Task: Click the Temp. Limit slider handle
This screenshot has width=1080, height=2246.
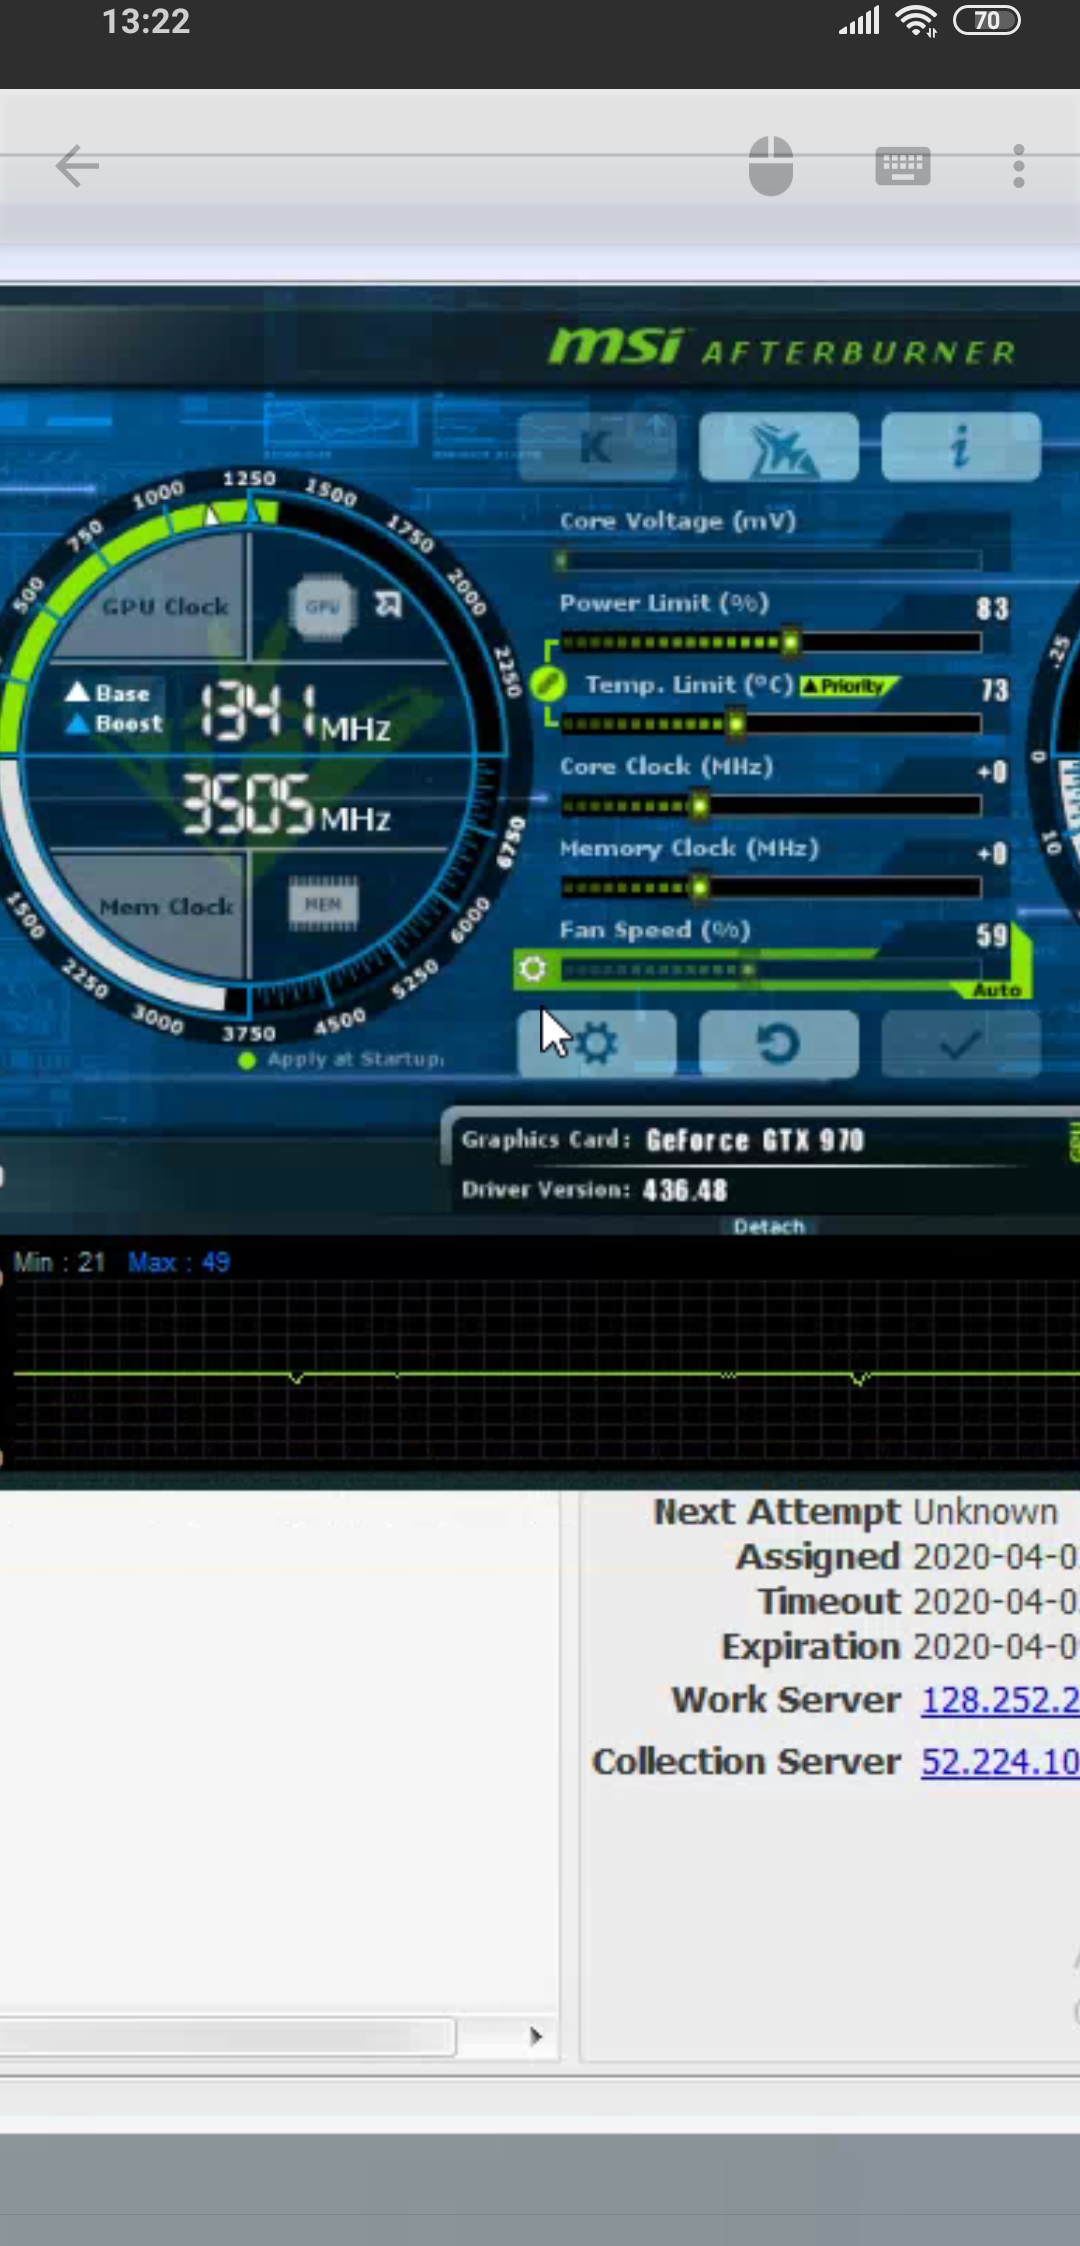Action: point(736,723)
